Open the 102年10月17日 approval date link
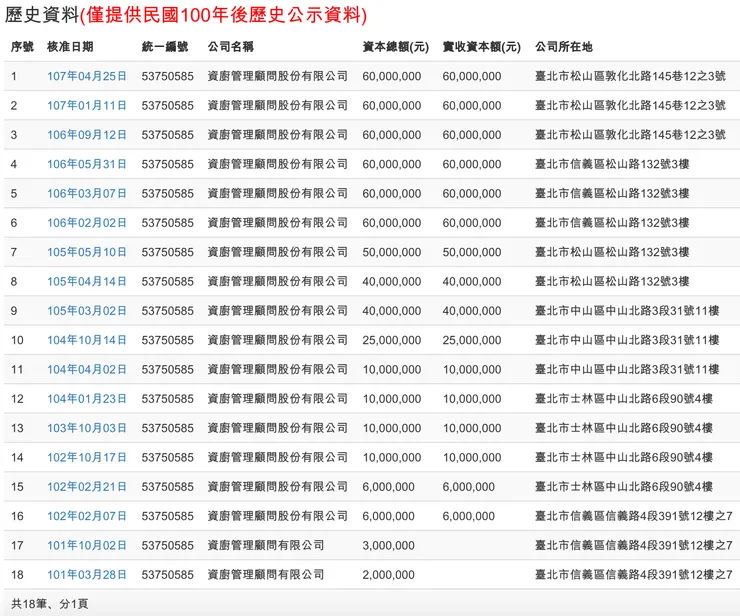This screenshot has width=740, height=616. (87, 457)
